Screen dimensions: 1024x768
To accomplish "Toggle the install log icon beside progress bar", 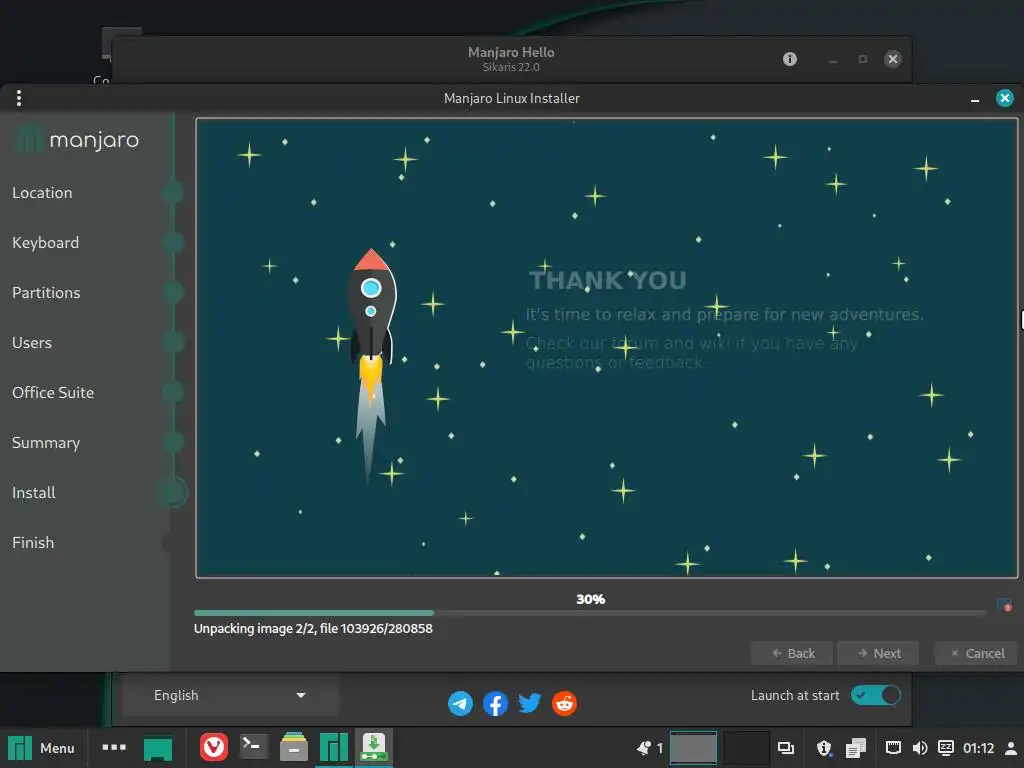I will pos(1004,605).
